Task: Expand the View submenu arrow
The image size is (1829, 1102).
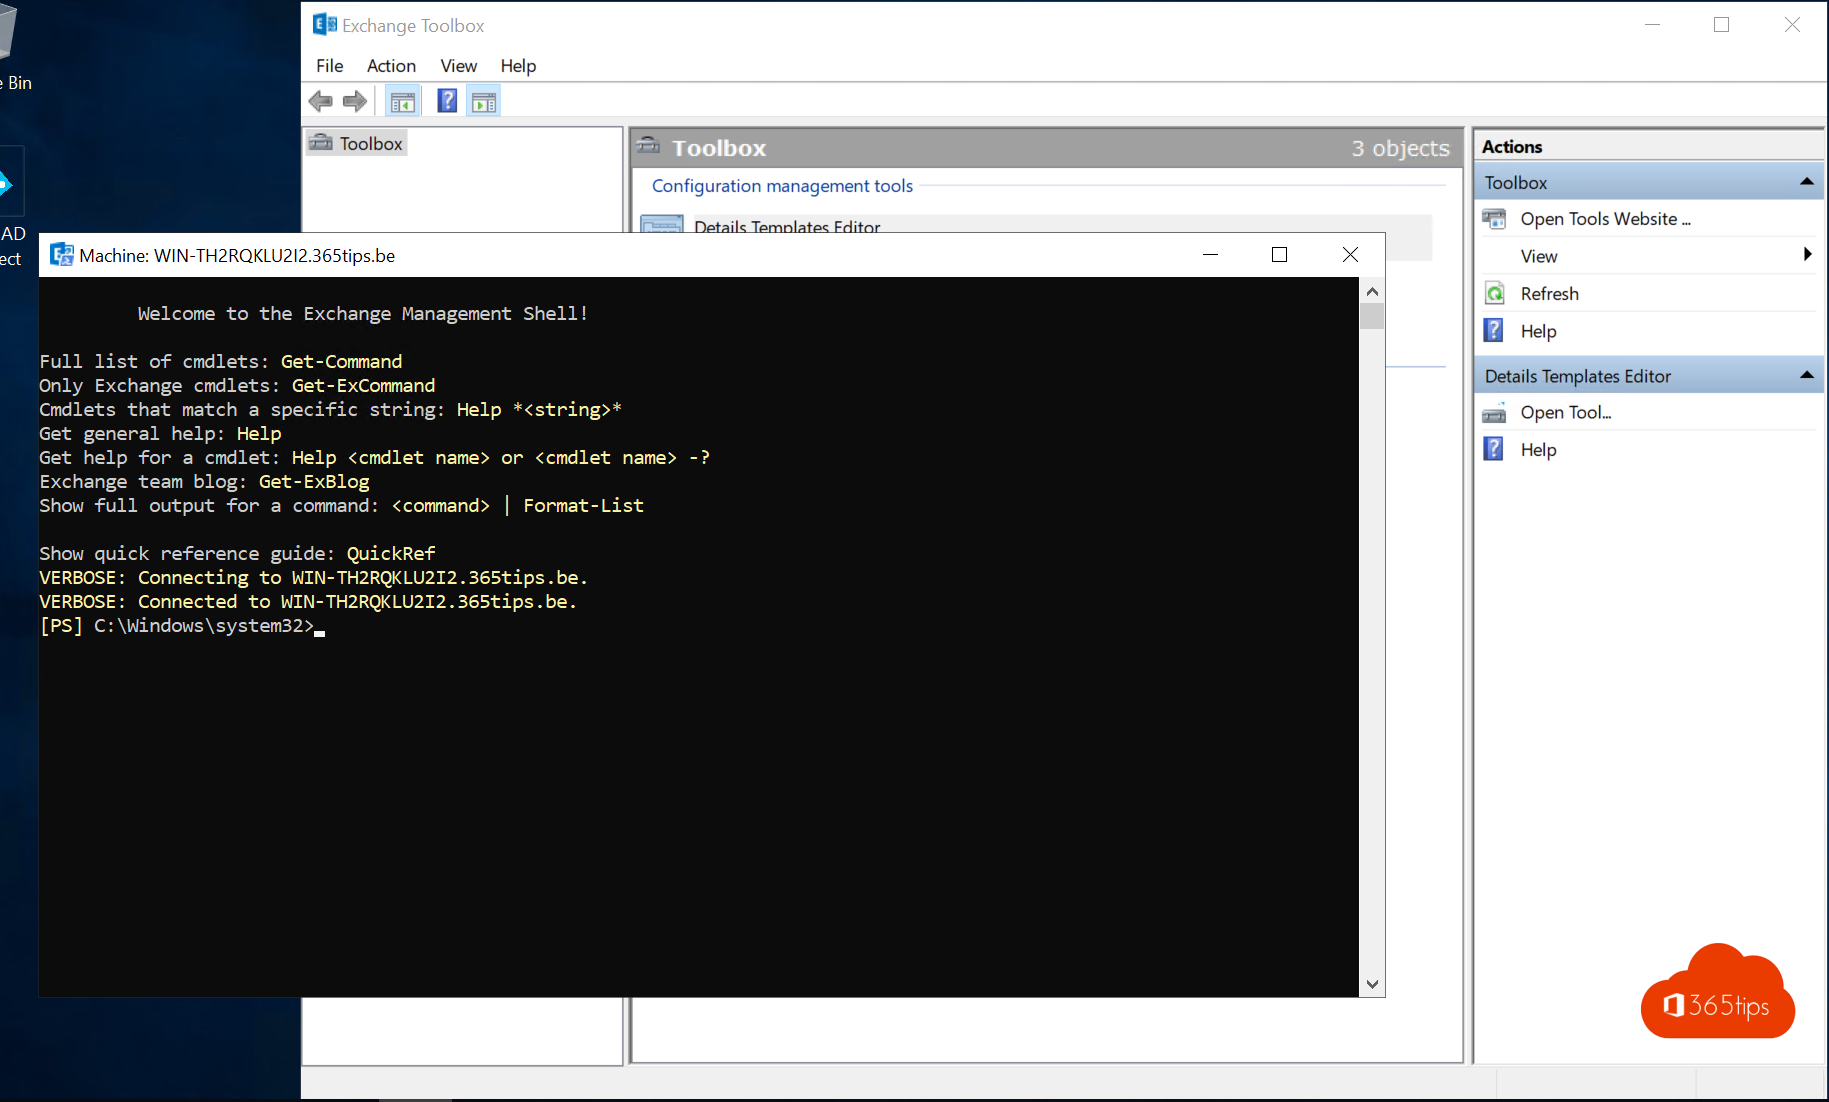Action: point(1807,255)
